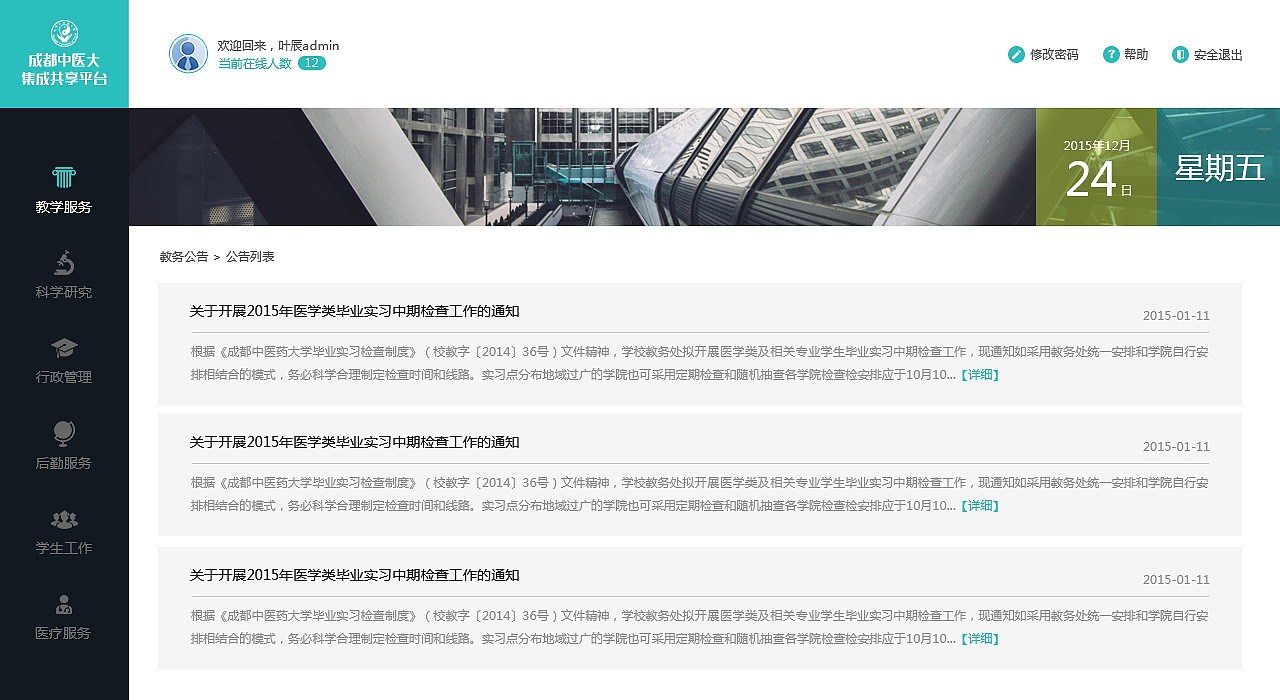1280x700 pixels.
Task: Open the second announcement's 【详细】 link
Action: (x=981, y=506)
